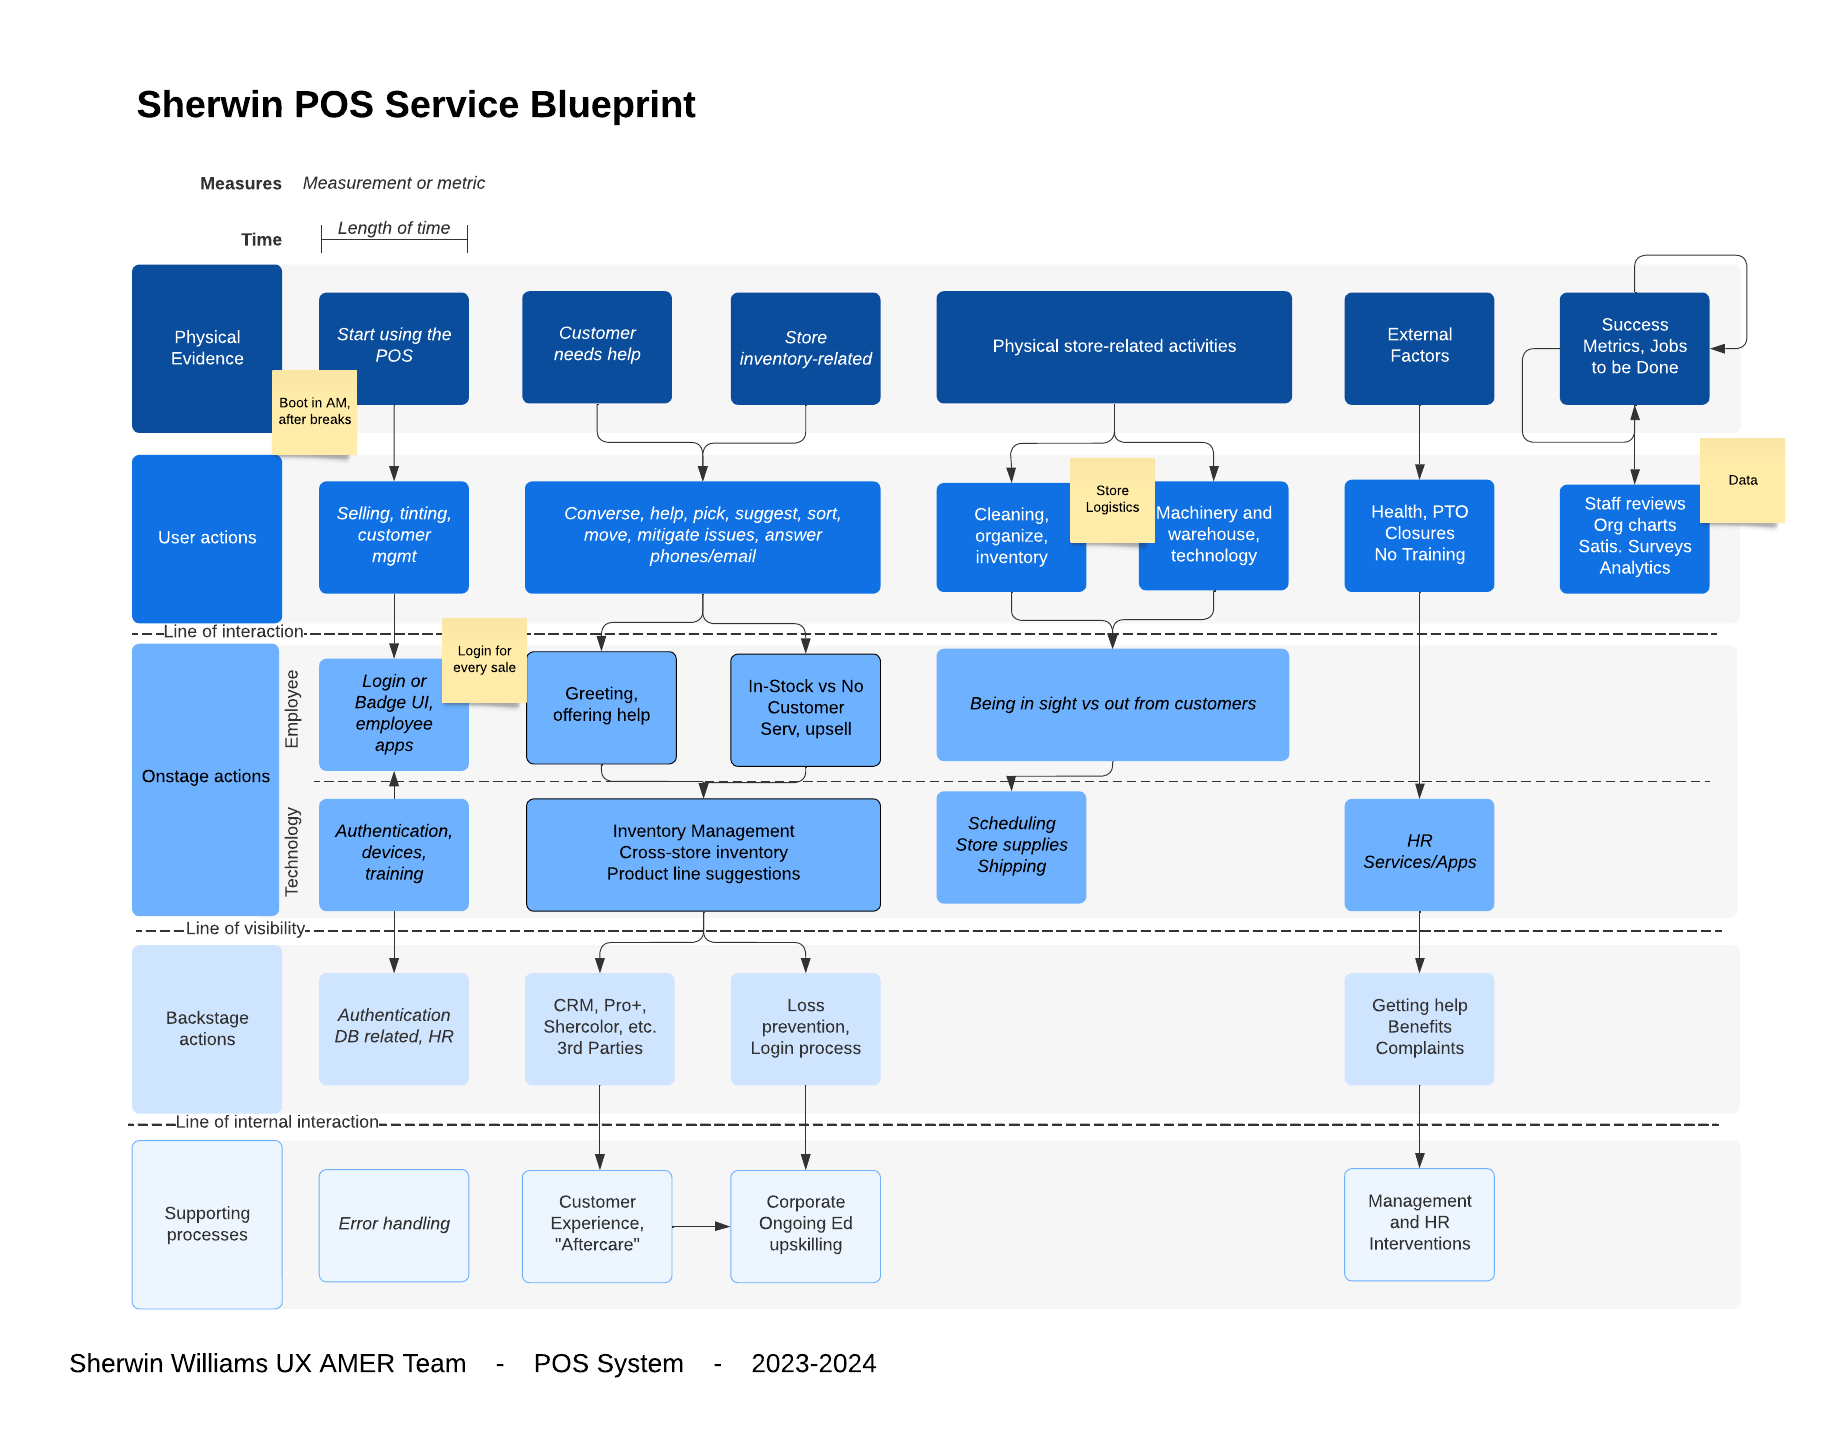Click the Supporting processes lane label
1831x1432 pixels.
pos(207,1224)
